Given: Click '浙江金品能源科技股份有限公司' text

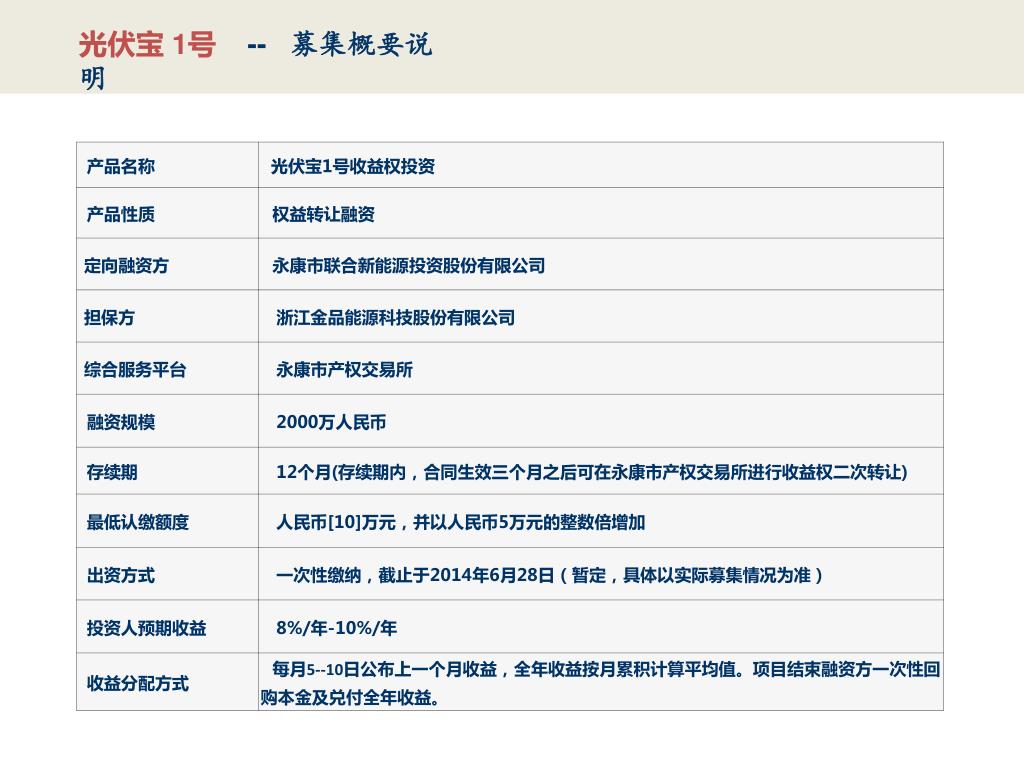Looking at the screenshot, I should pos(395,317).
